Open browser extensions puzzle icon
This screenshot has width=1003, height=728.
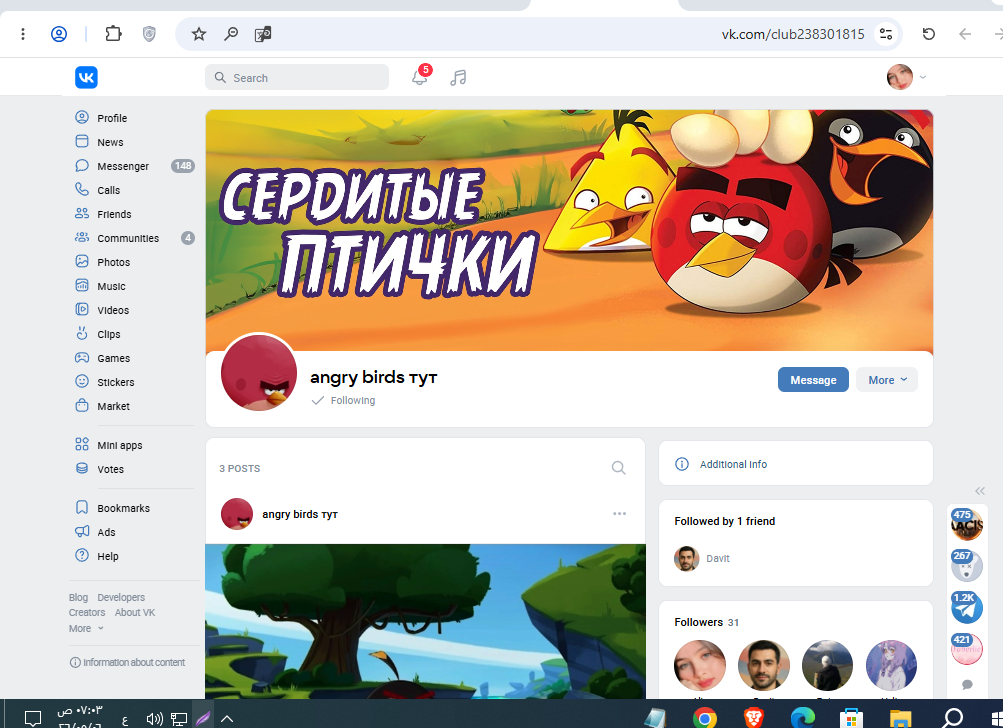[x=113, y=33]
